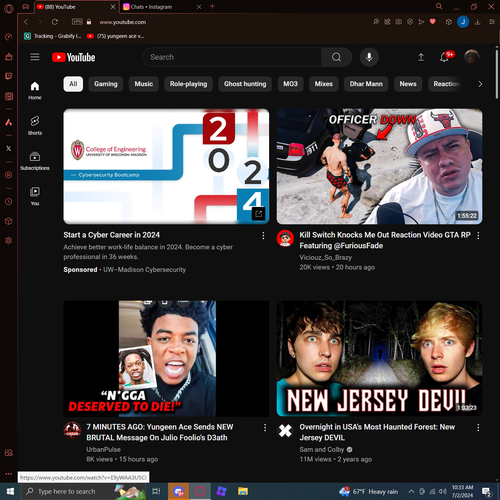Screen dimensions: 500x500
Task: Open the YouTube account avatar menu
Action: (x=472, y=57)
